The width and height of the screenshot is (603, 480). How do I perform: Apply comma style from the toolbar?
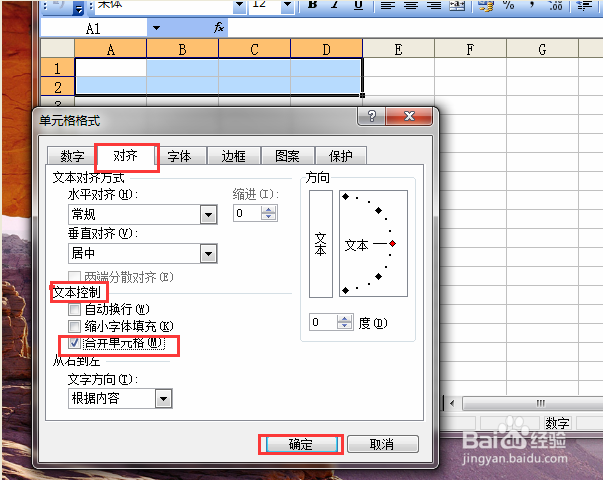pos(532,5)
